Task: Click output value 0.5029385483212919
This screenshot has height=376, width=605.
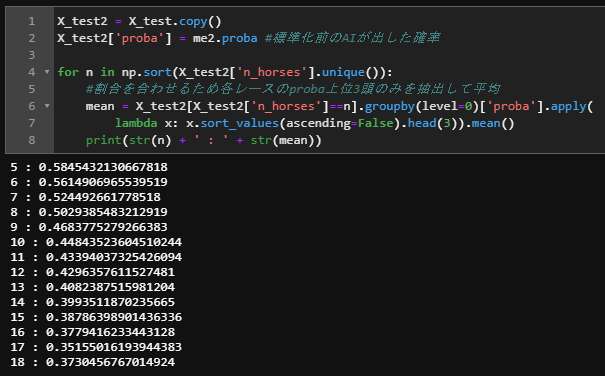Action: 103,212
